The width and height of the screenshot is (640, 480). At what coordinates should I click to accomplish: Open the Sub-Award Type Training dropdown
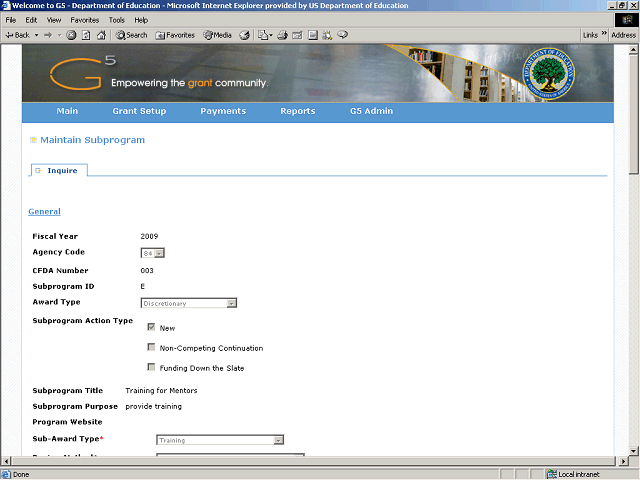coord(278,440)
